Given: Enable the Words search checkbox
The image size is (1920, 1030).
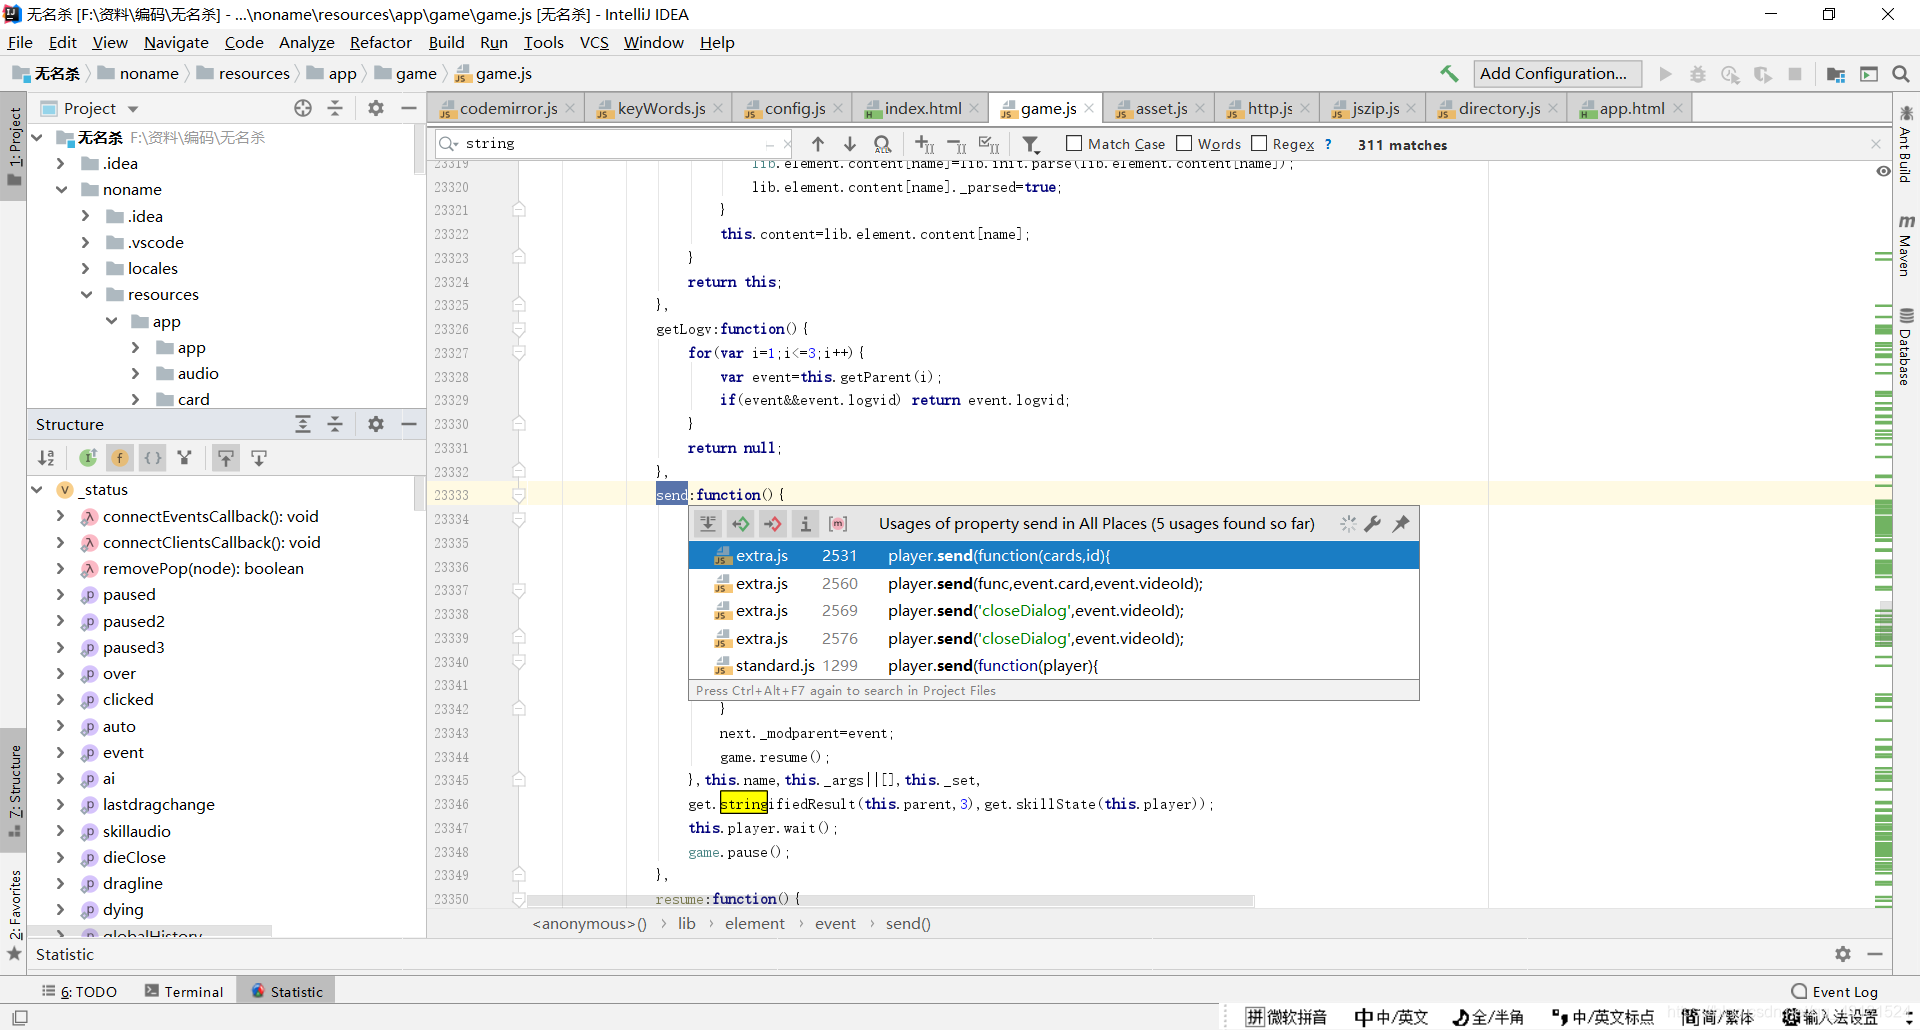Looking at the screenshot, I should tap(1184, 144).
